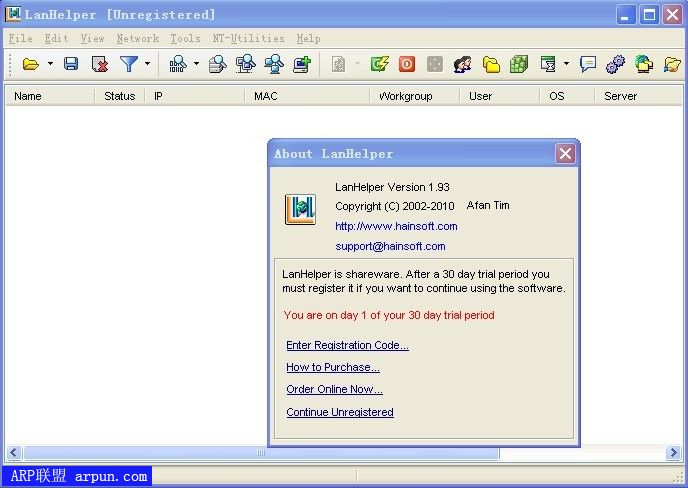Image resolution: width=688 pixels, height=488 pixels.
Task: Expand the scheduler dropdown arrow
Action: [x=566, y=64]
